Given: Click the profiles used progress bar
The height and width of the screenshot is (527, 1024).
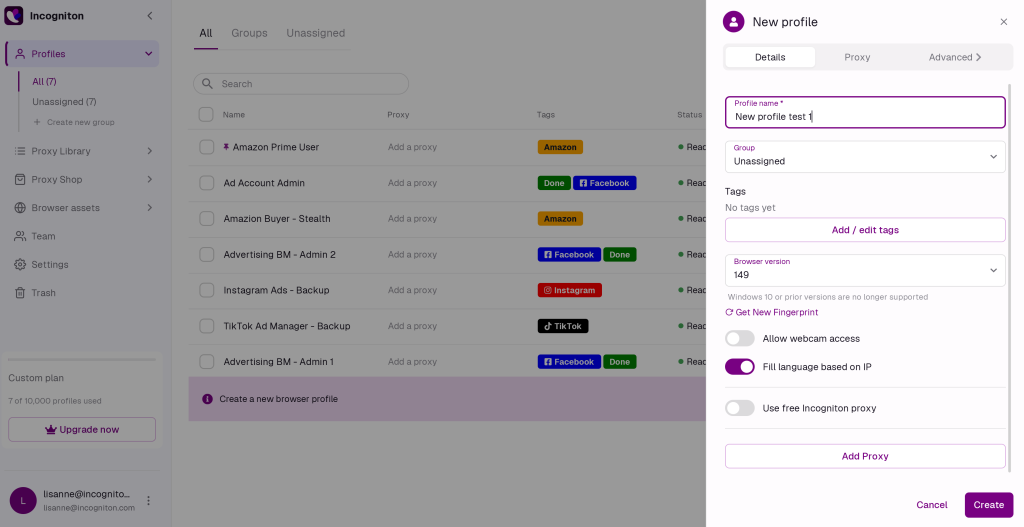Looking at the screenshot, I should (82, 359).
